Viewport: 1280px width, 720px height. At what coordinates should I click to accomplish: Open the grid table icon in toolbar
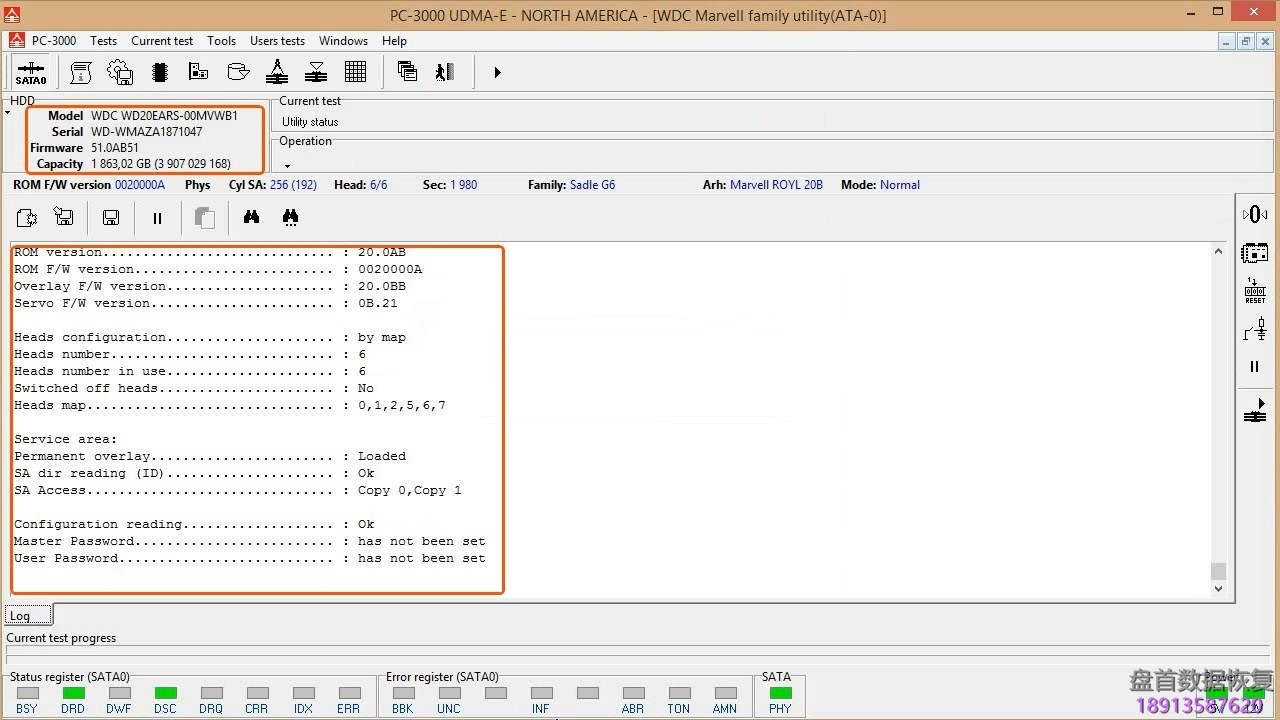[355, 72]
